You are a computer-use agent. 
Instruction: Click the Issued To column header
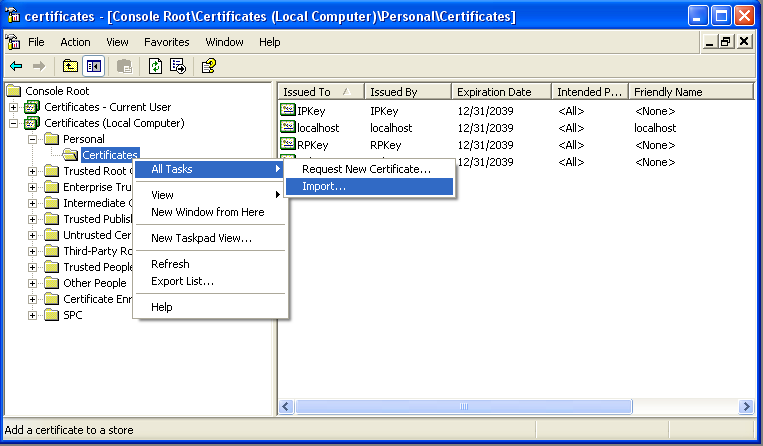pos(318,92)
